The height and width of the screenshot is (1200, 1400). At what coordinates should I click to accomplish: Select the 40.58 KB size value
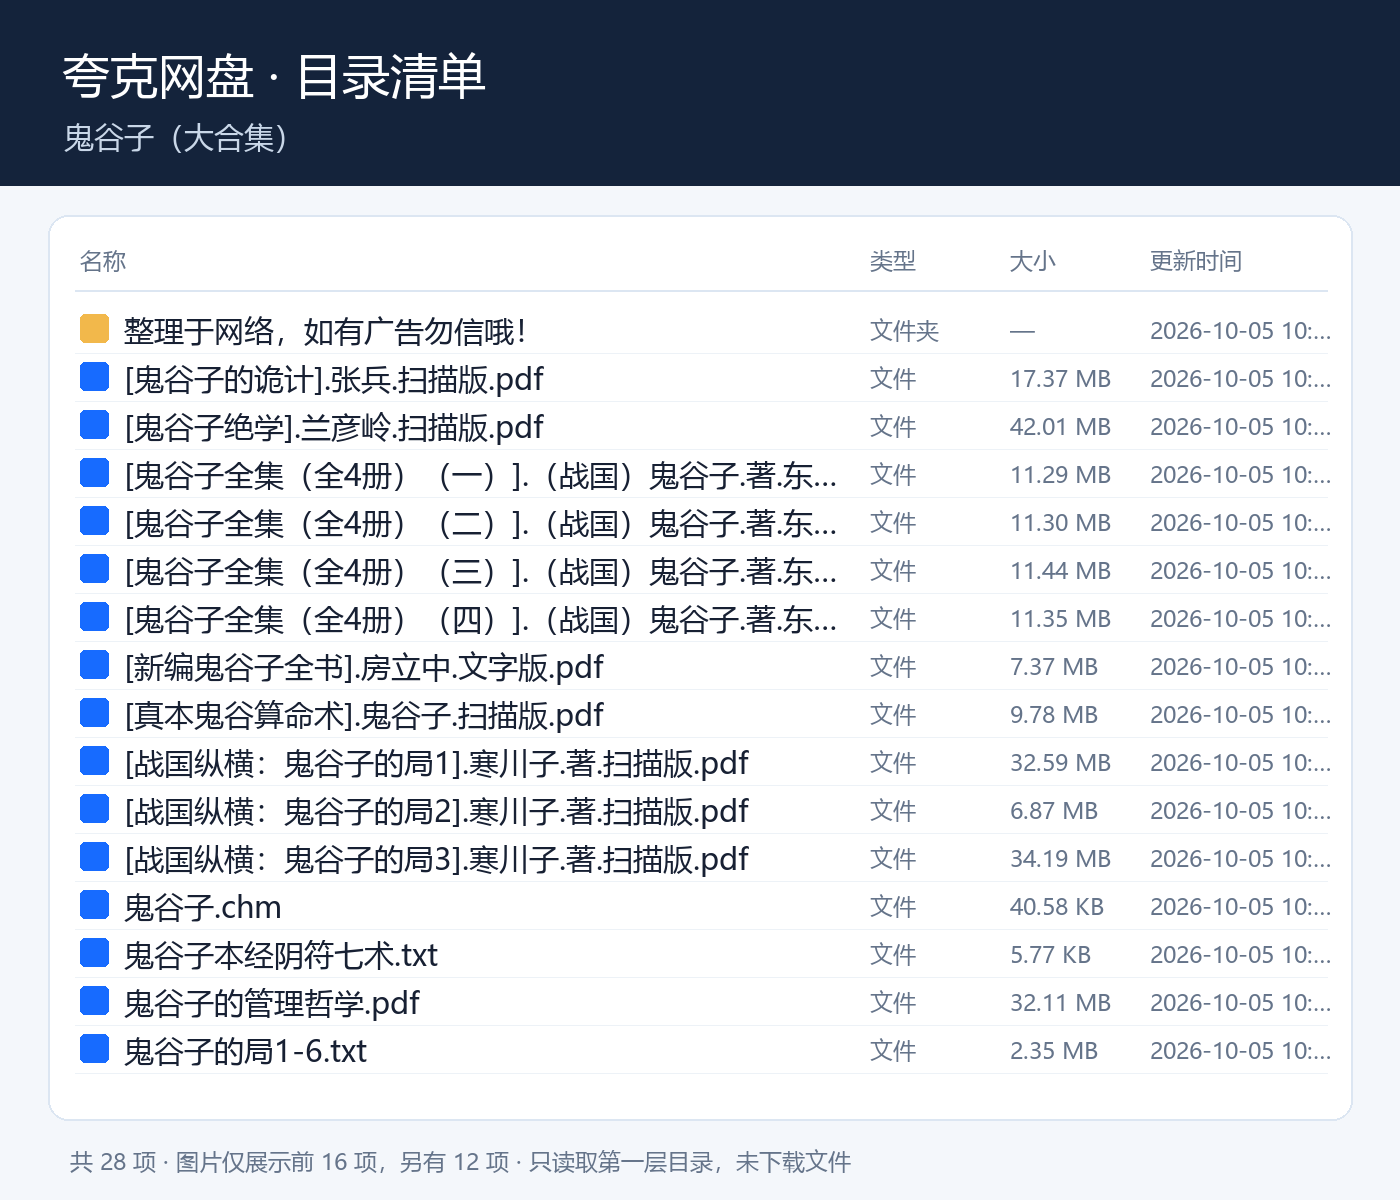pyautogui.click(x=1057, y=907)
